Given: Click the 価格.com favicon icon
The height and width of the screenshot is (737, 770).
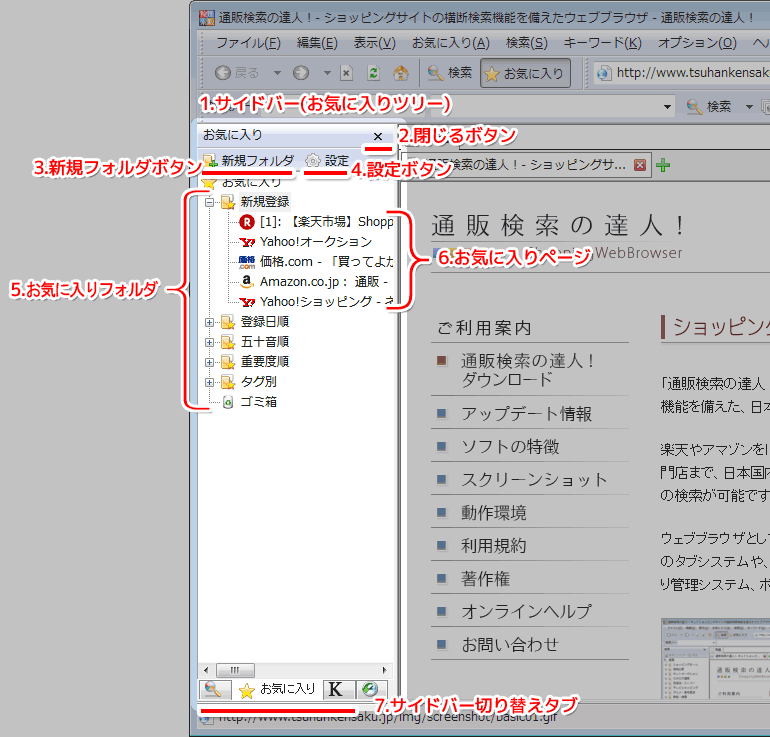Looking at the screenshot, I should 247,262.
